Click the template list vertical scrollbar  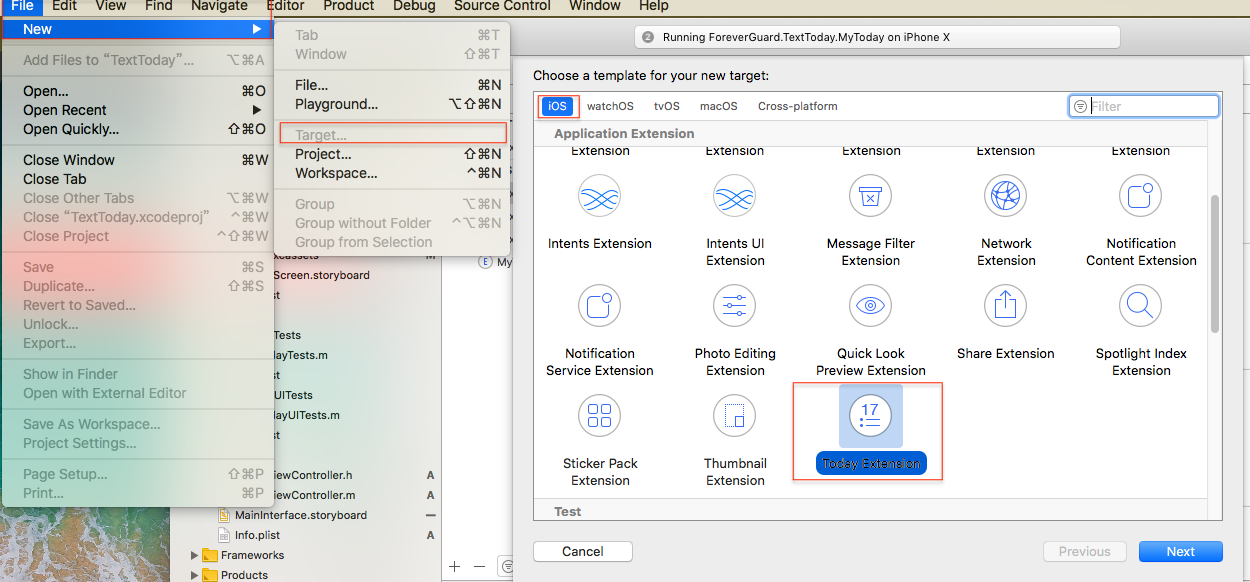click(x=1215, y=263)
